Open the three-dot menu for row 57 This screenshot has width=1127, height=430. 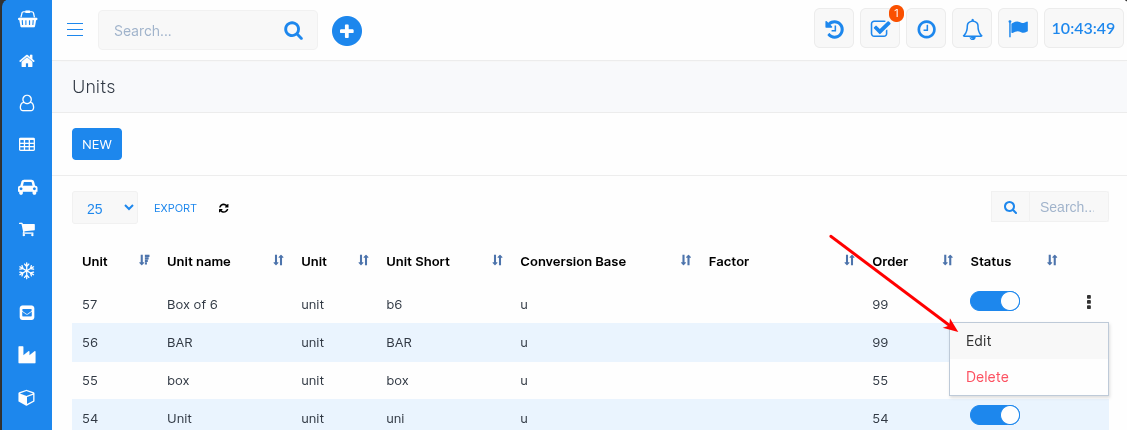1088,302
